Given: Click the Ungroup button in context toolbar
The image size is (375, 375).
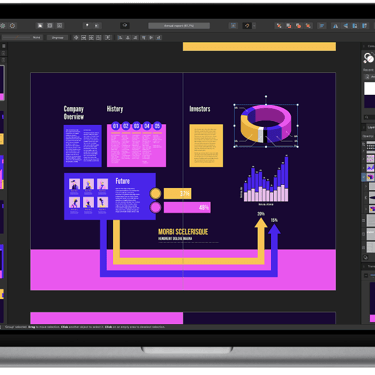Looking at the screenshot, I should (x=58, y=38).
